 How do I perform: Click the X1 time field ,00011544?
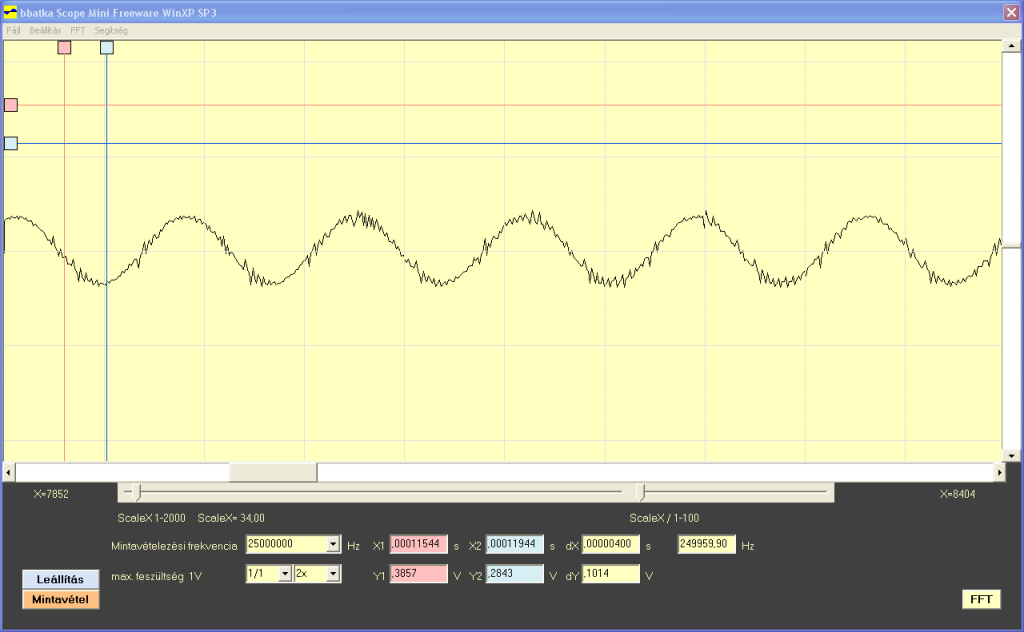pyautogui.click(x=419, y=545)
